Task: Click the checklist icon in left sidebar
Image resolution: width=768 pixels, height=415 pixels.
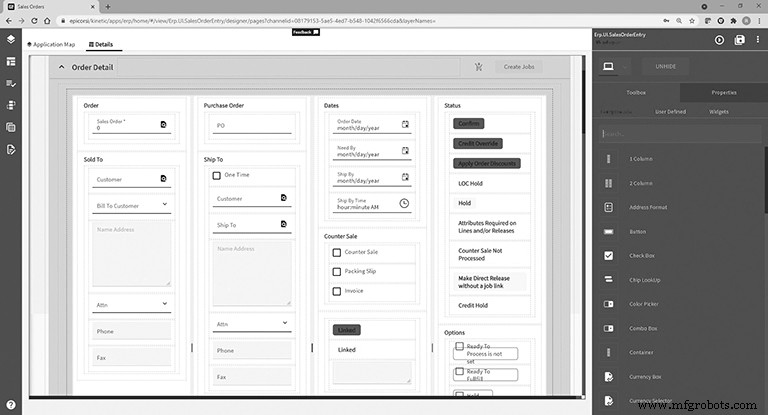Action: (x=11, y=84)
